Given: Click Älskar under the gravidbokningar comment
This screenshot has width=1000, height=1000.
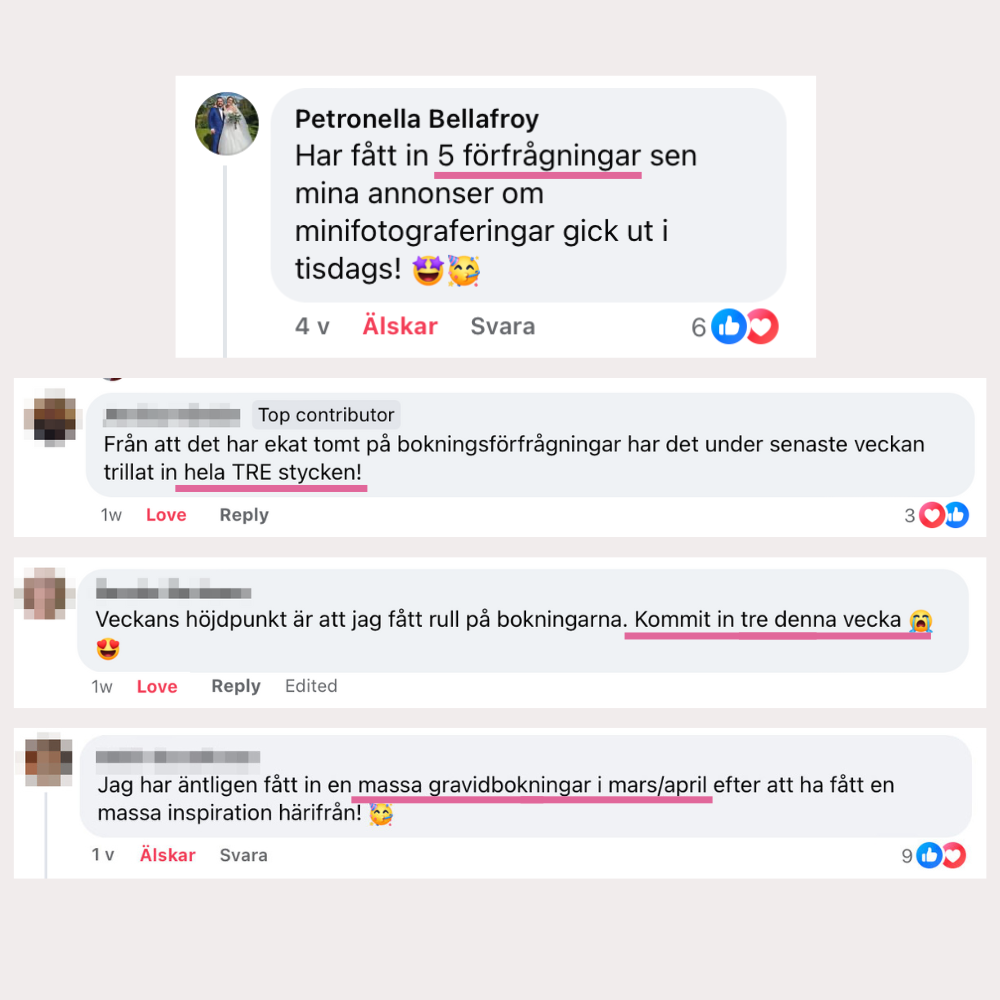Looking at the screenshot, I should 167,855.
